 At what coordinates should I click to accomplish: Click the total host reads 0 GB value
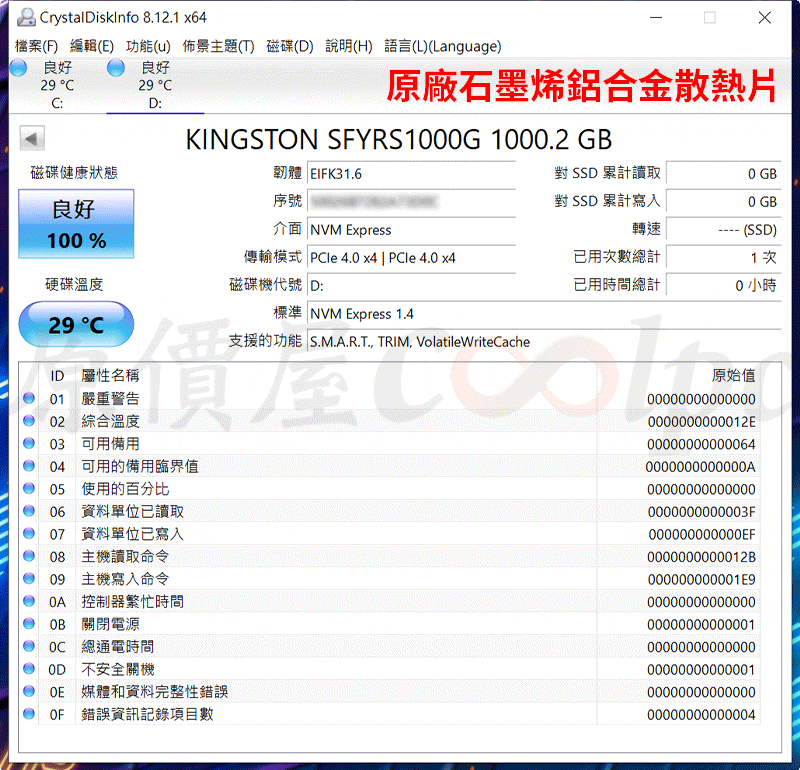click(724, 174)
